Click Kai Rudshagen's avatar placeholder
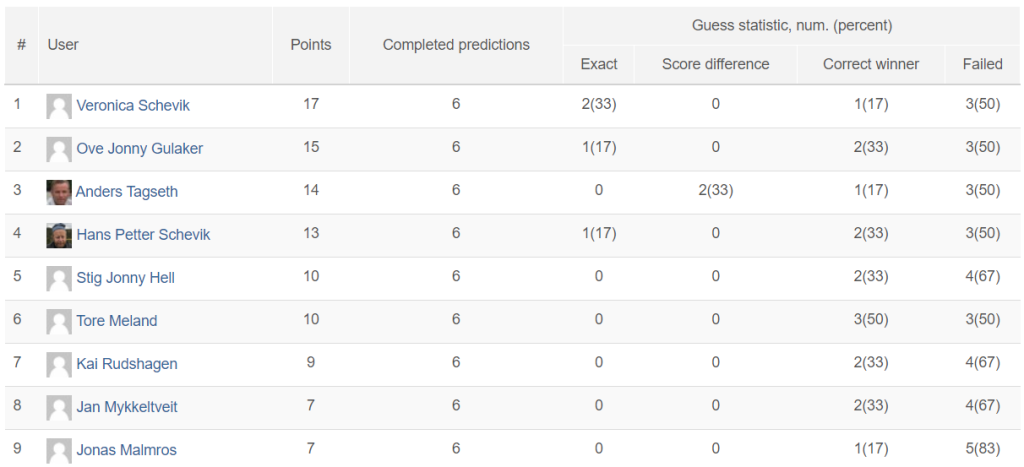 (x=59, y=364)
